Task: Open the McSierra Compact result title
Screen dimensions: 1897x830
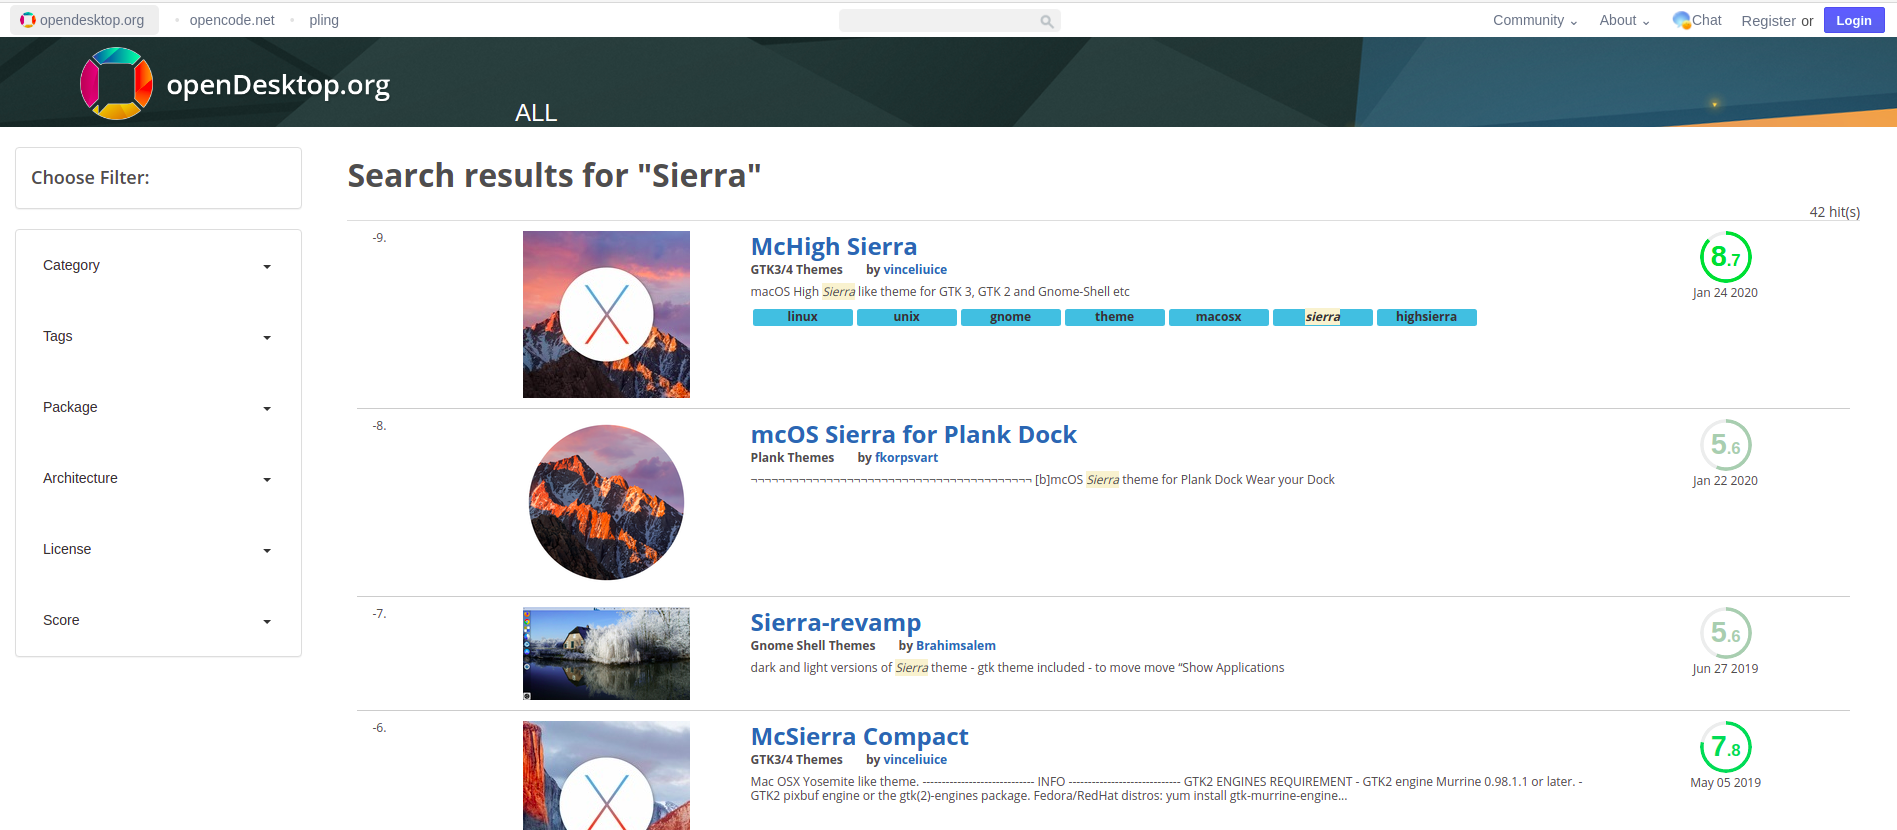Action: [x=859, y=737]
